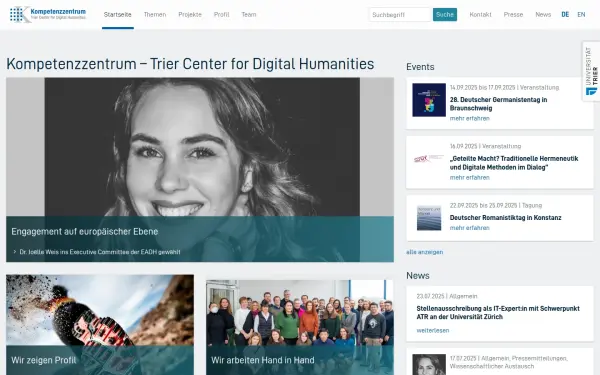Click 'mehr erfahren' under Geteilte Macht event

click(x=470, y=178)
